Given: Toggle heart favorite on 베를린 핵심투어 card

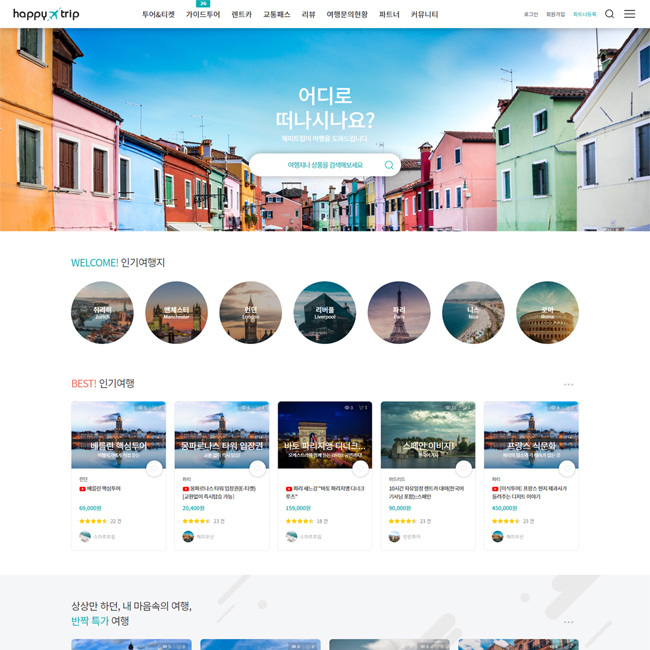Looking at the screenshot, I should (x=154, y=468).
